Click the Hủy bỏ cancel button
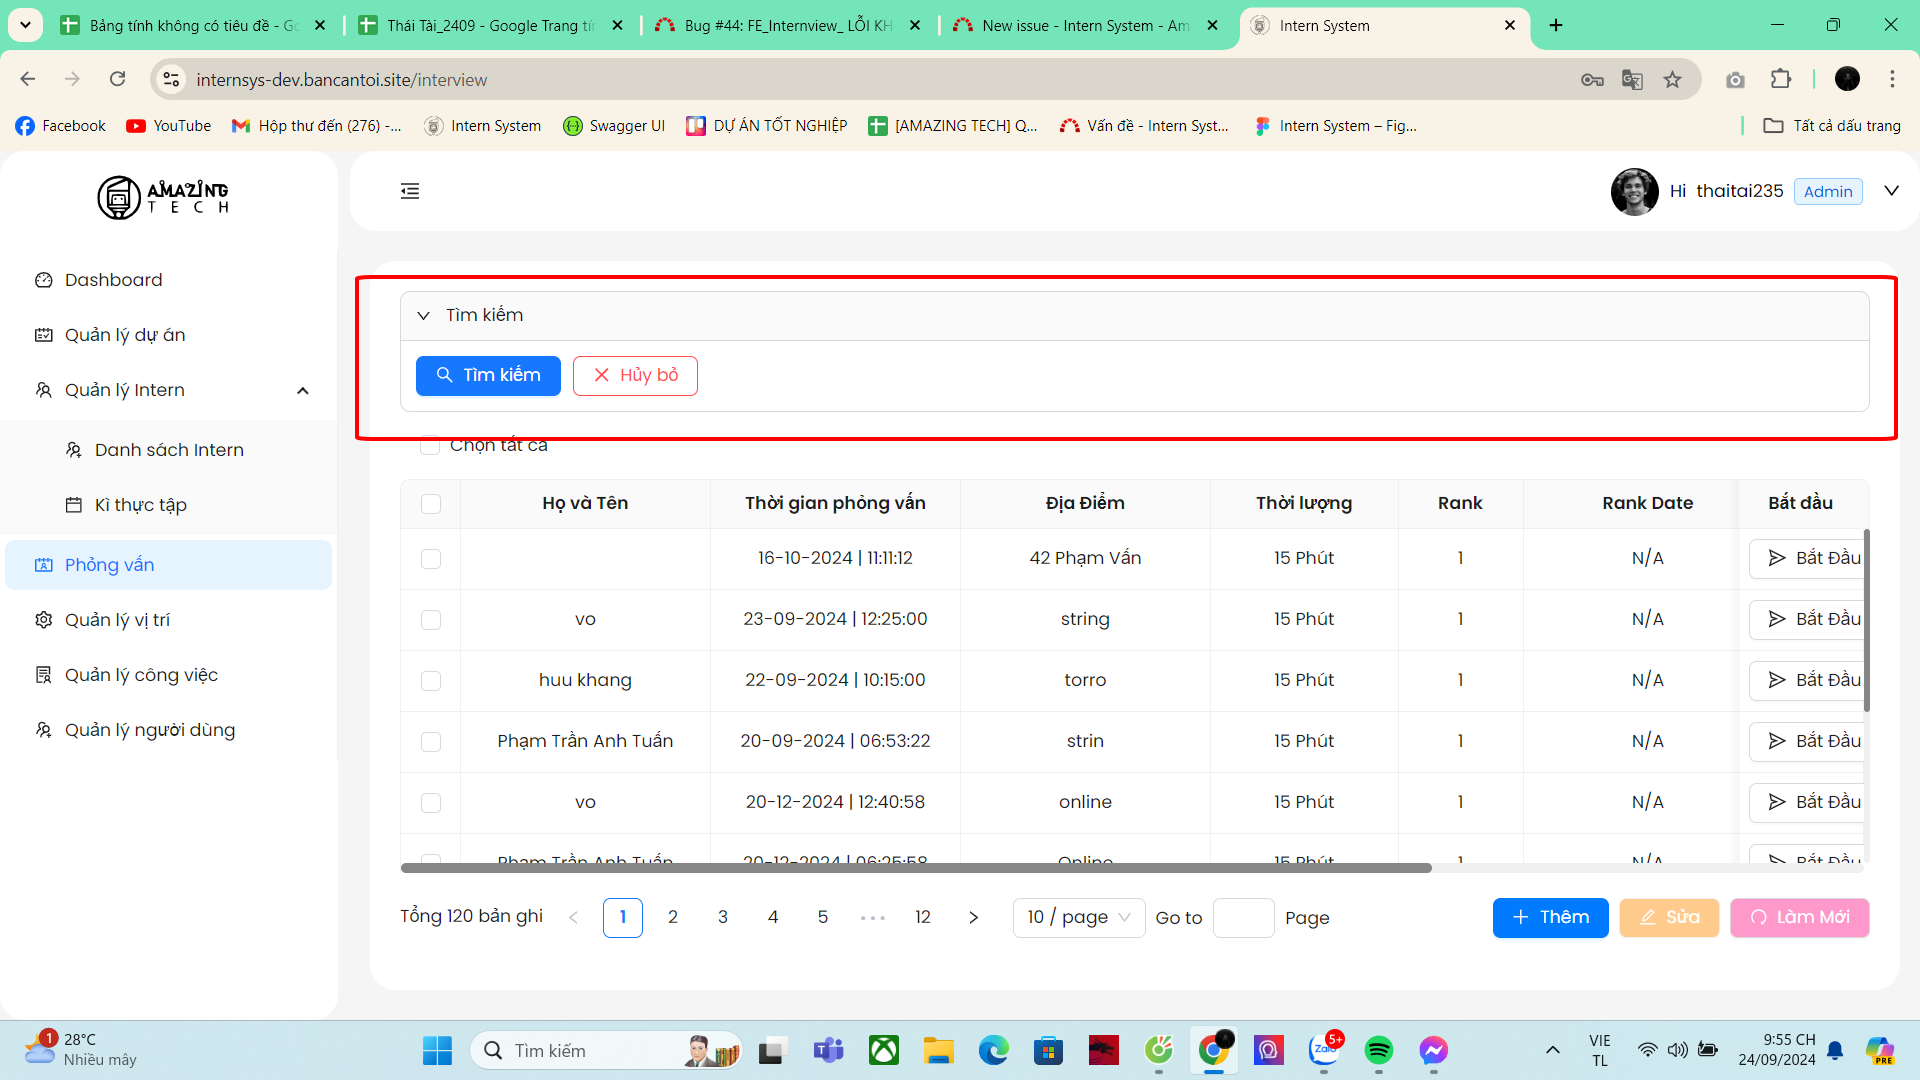The image size is (1920, 1080). pyautogui.click(x=635, y=376)
